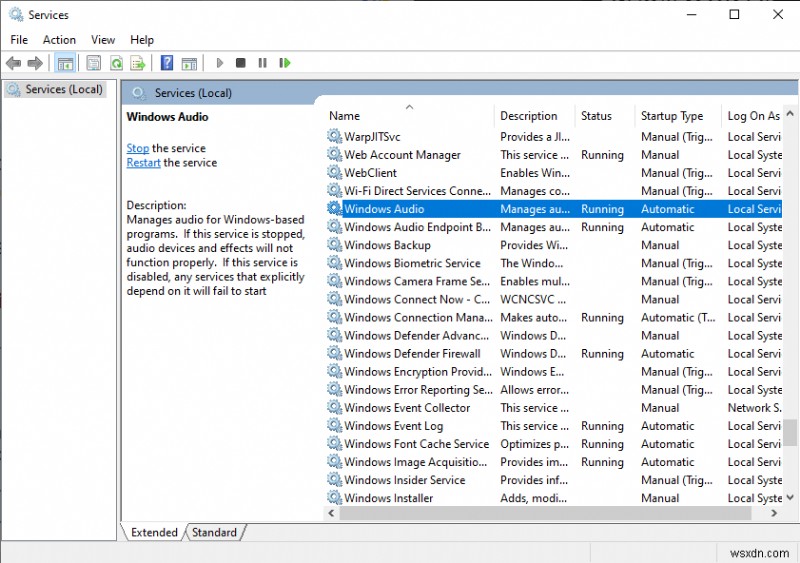Click the gear icon beside Windows Backup

(334, 244)
